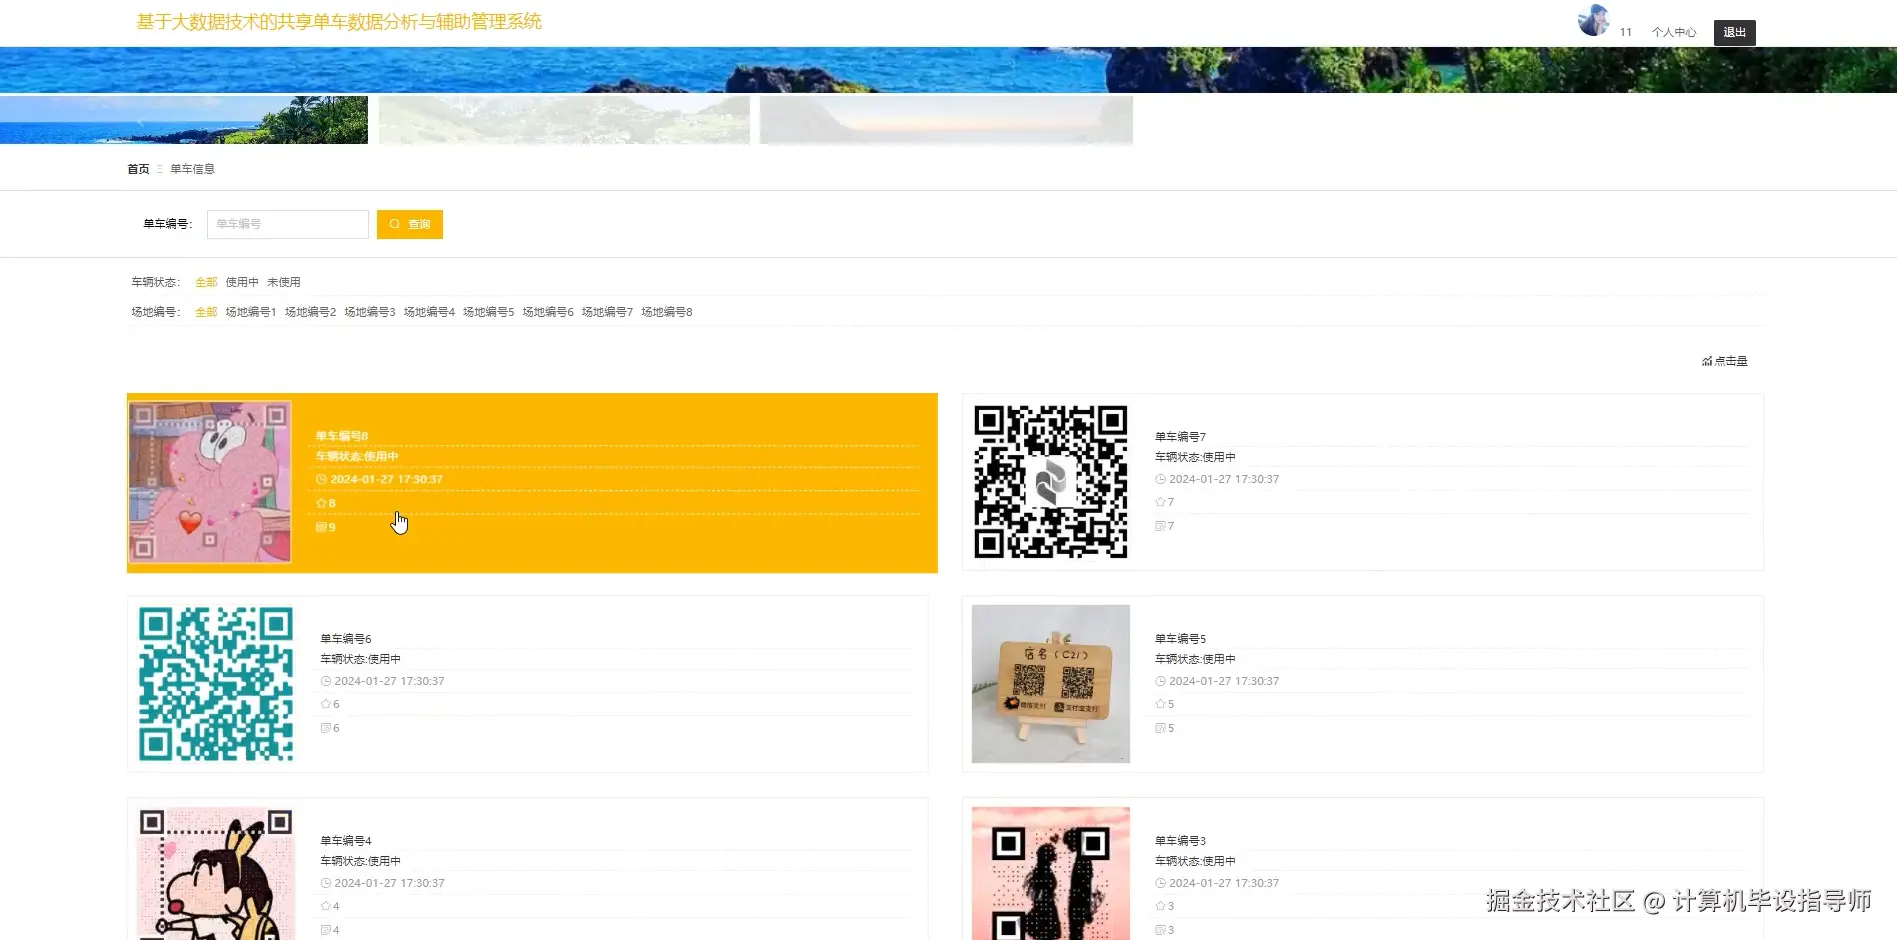
Task: Open the pink QR image of 单车编号3
Action: pyautogui.click(x=1051, y=873)
